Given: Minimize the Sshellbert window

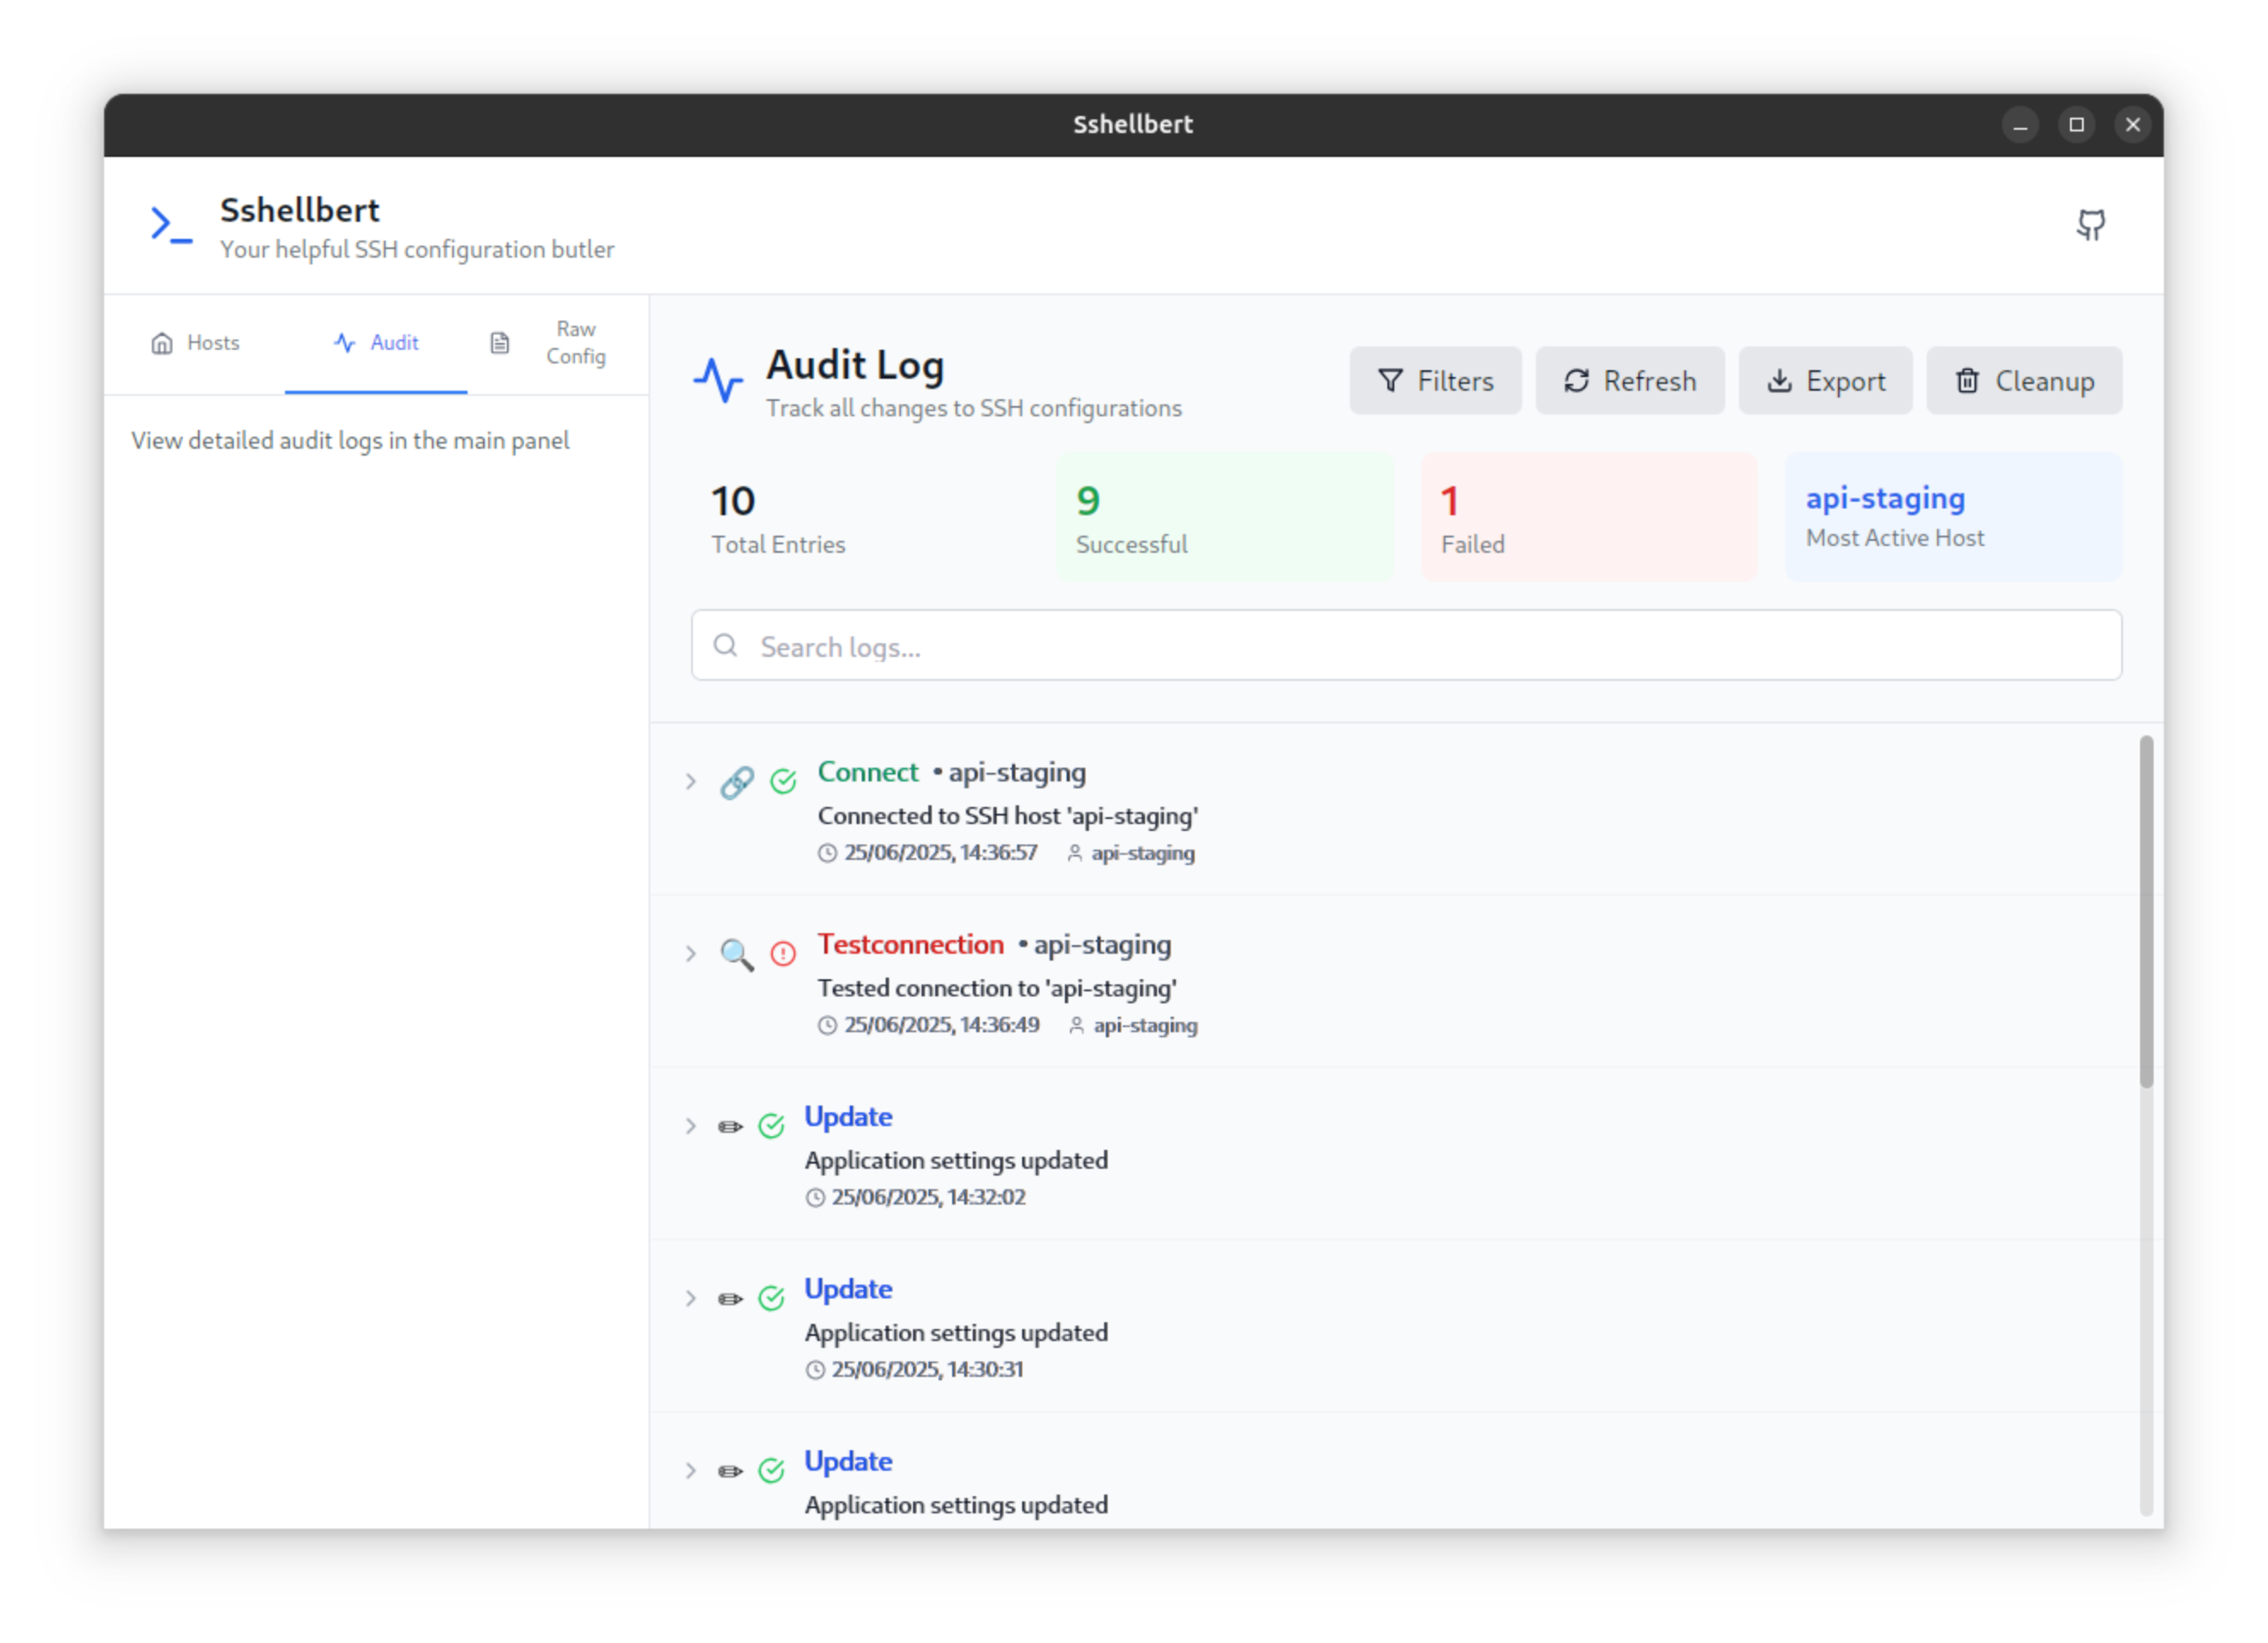Looking at the screenshot, I should pyautogui.click(x=2020, y=125).
